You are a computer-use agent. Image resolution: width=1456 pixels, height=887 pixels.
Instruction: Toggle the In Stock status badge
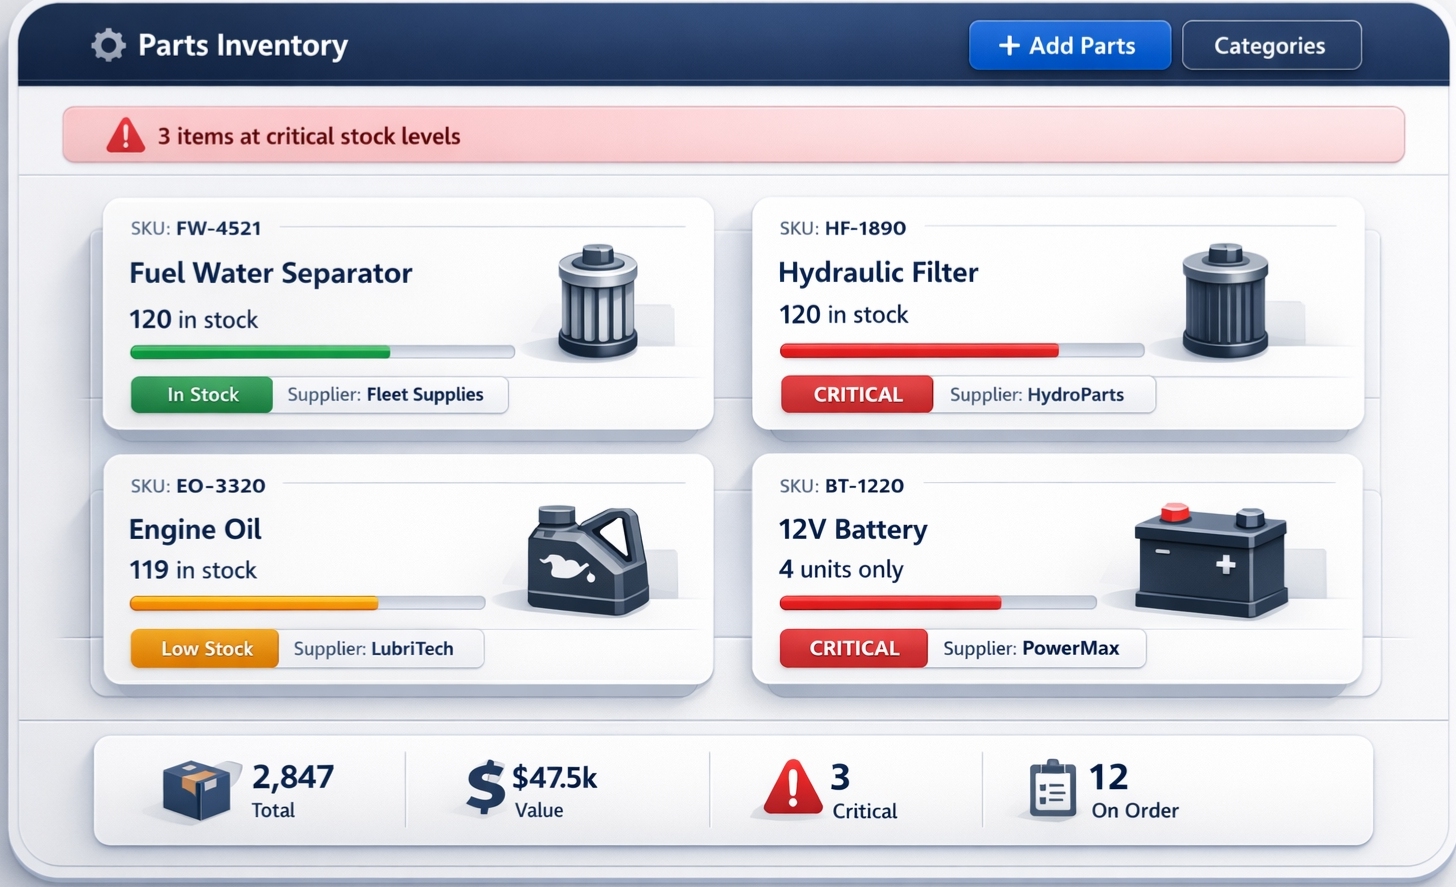[x=200, y=394]
